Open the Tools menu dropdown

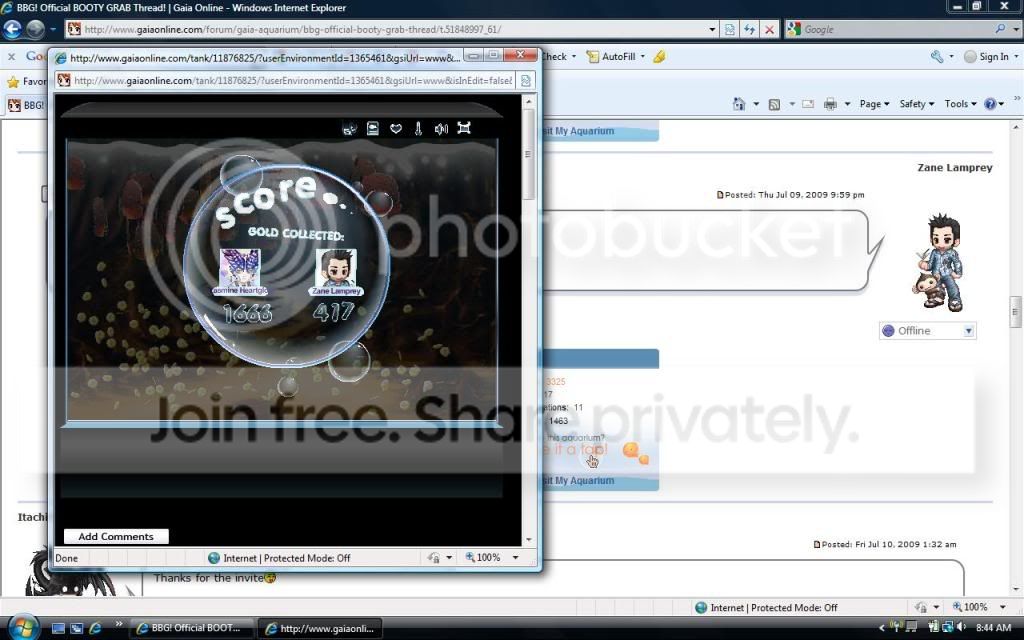pos(960,104)
